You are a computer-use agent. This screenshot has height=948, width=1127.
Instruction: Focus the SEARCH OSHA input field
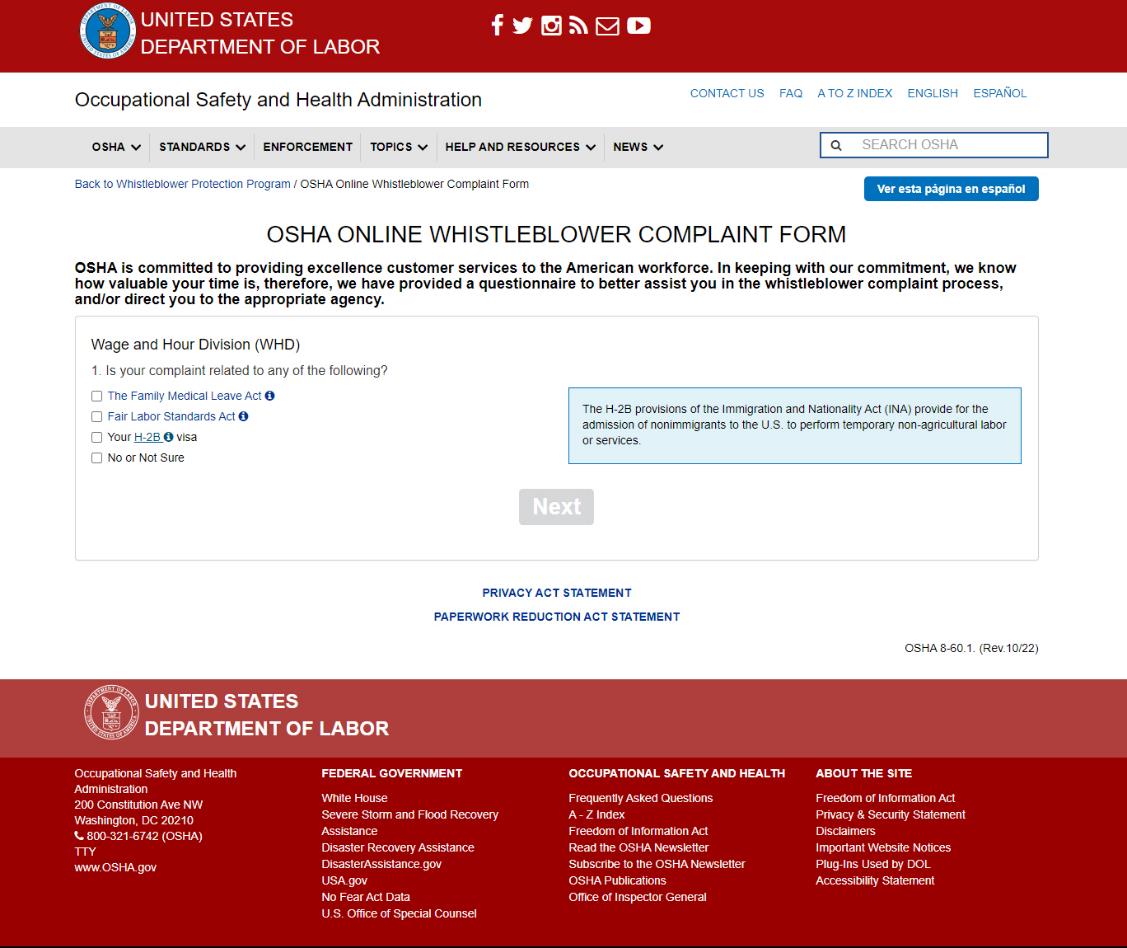pyautogui.click(x=934, y=144)
